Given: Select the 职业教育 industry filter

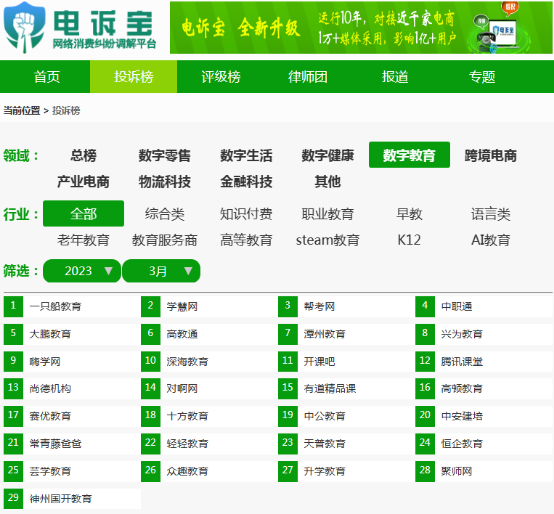Looking at the screenshot, I should pyautogui.click(x=328, y=214).
